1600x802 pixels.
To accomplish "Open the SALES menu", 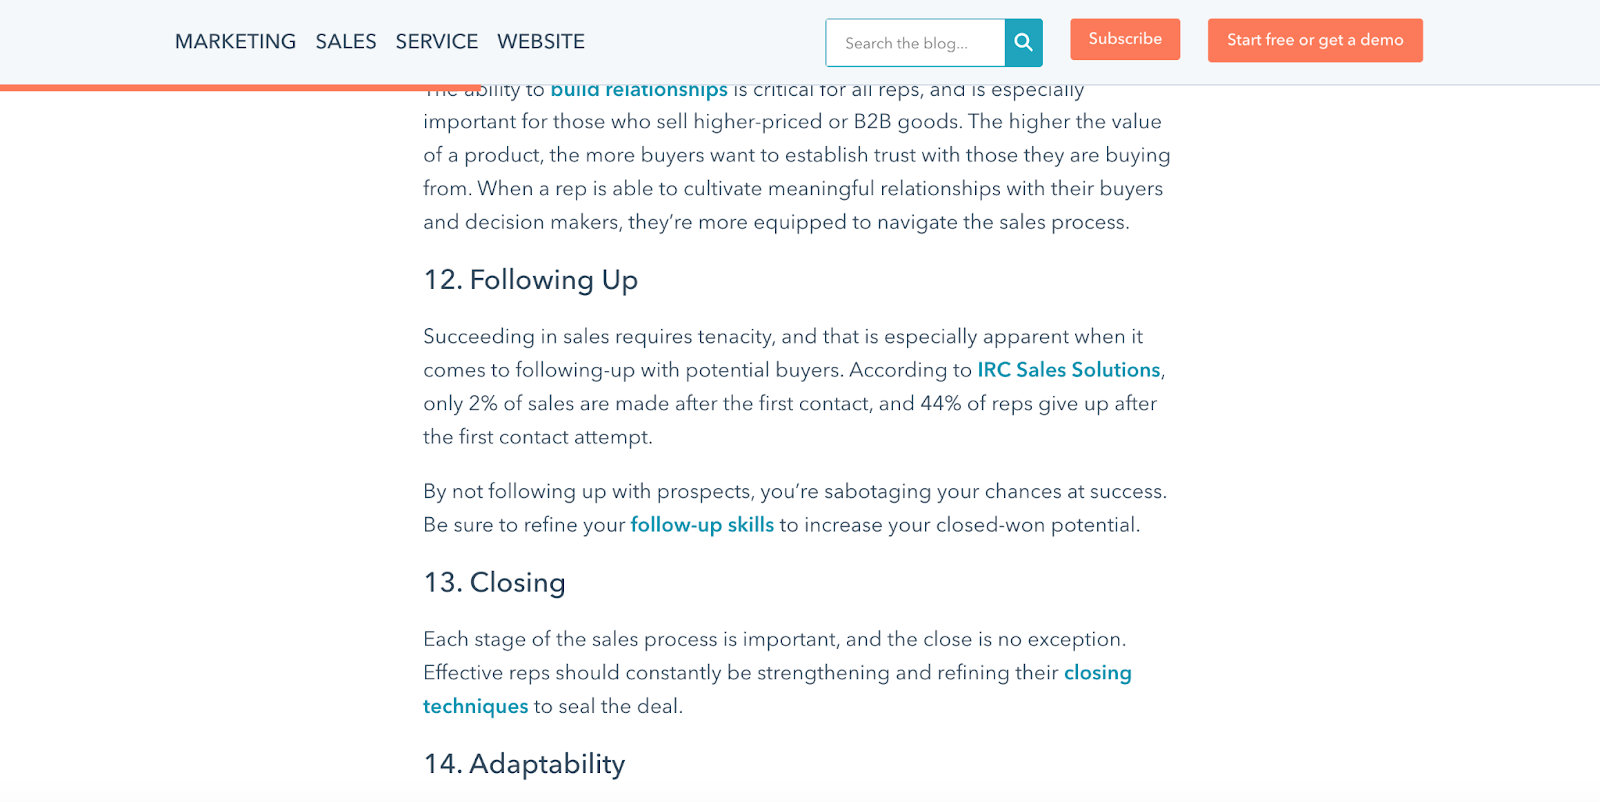I will (x=346, y=41).
